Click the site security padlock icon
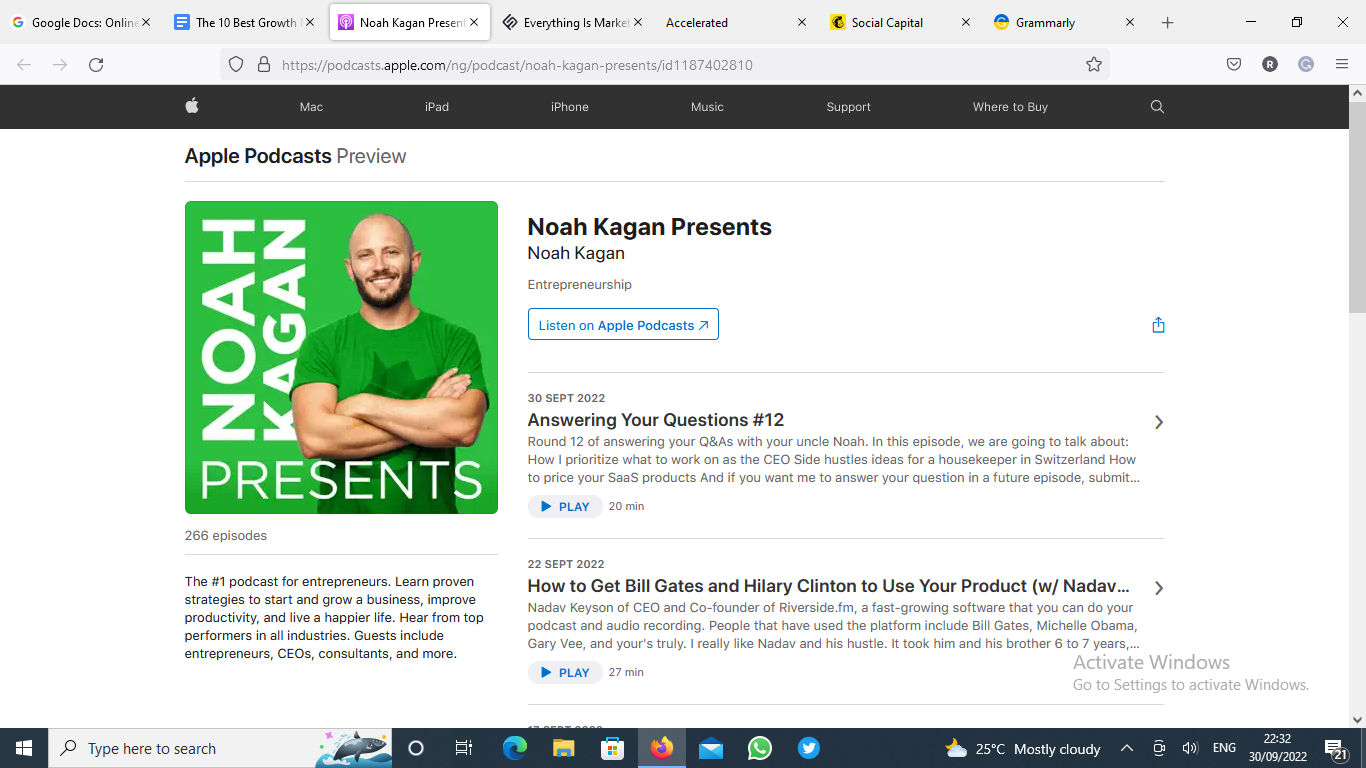This screenshot has height=768, width=1366. [264, 64]
